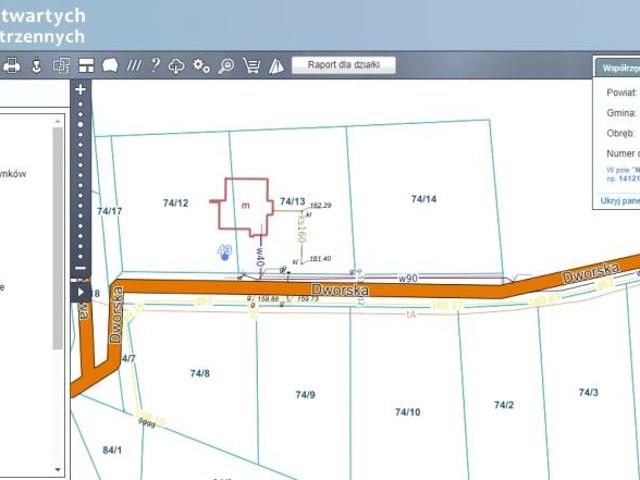The height and width of the screenshot is (480, 640).
Task: Open the shopping cart icon
Action: [251, 66]
